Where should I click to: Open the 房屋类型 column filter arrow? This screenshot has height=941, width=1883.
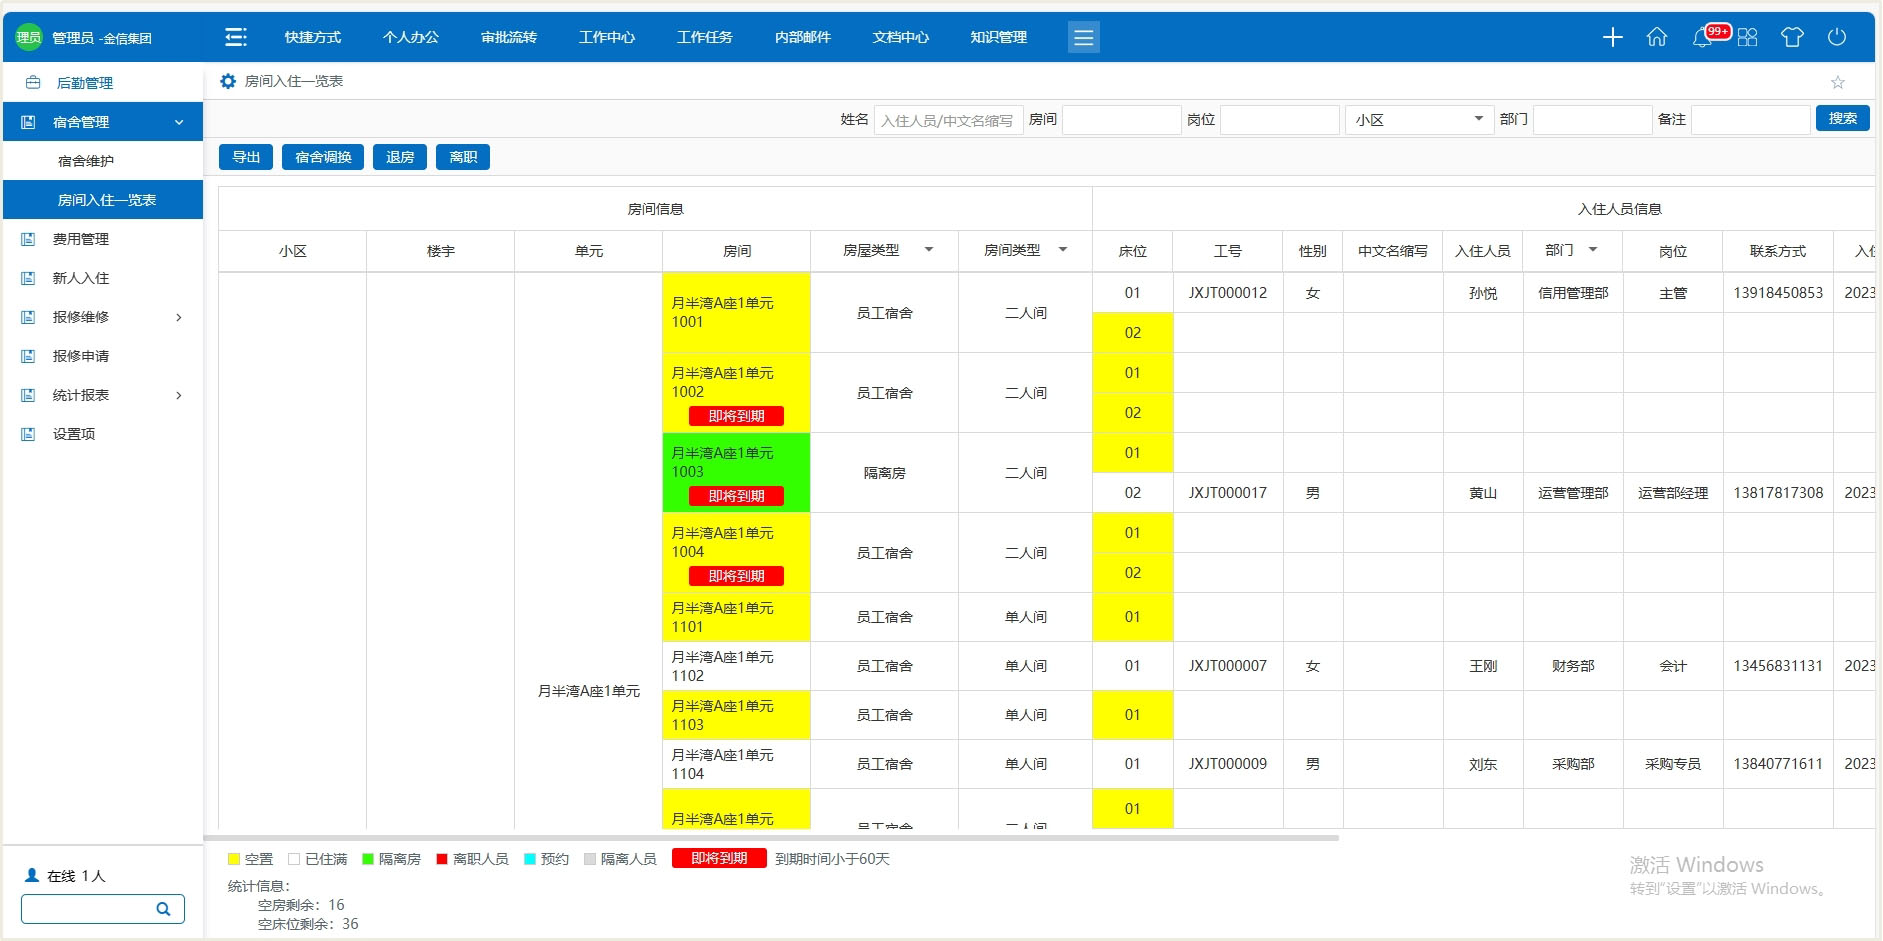(x=931, y=251)
